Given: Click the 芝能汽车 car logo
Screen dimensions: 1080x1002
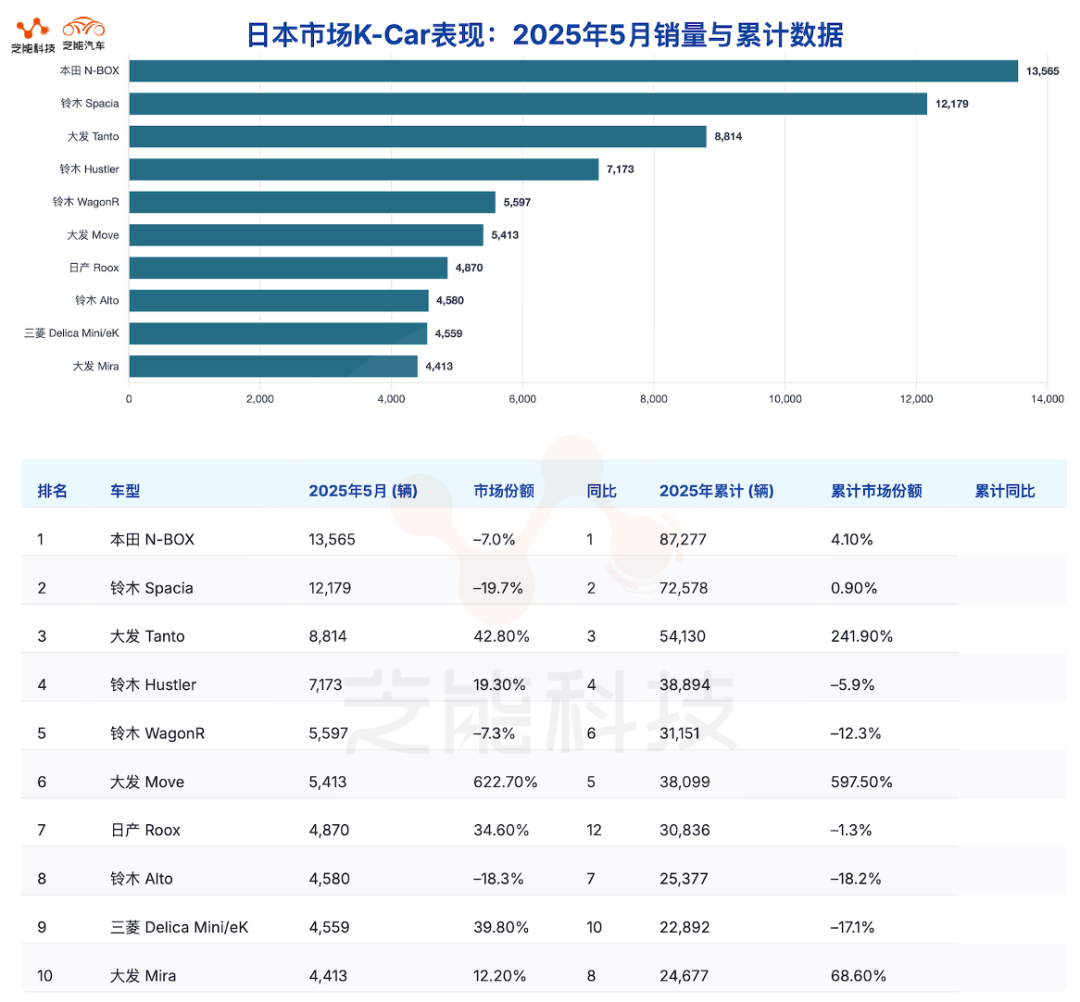Looking at the screenshot, I should tap(83, 27).
